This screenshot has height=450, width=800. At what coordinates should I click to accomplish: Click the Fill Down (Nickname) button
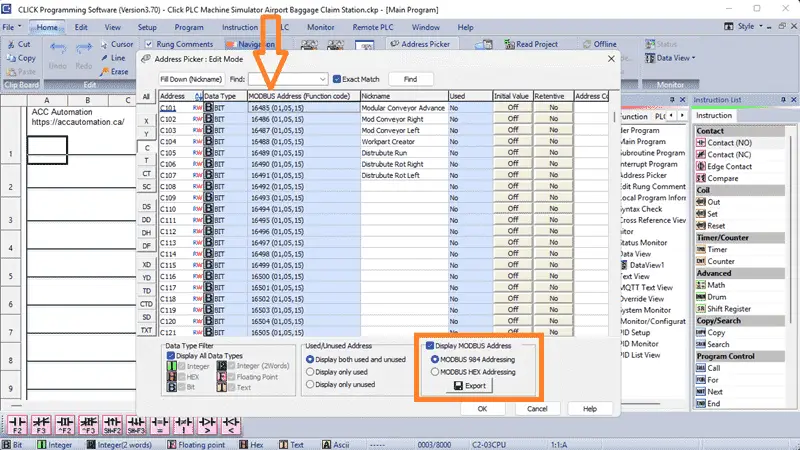point(191,79)
